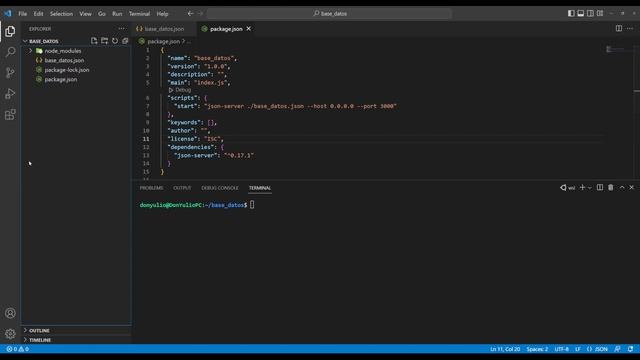Change file encoding via UTF-8
Image resolution: width=640 pixels, height=360 pixels.
tap(562, 349)
